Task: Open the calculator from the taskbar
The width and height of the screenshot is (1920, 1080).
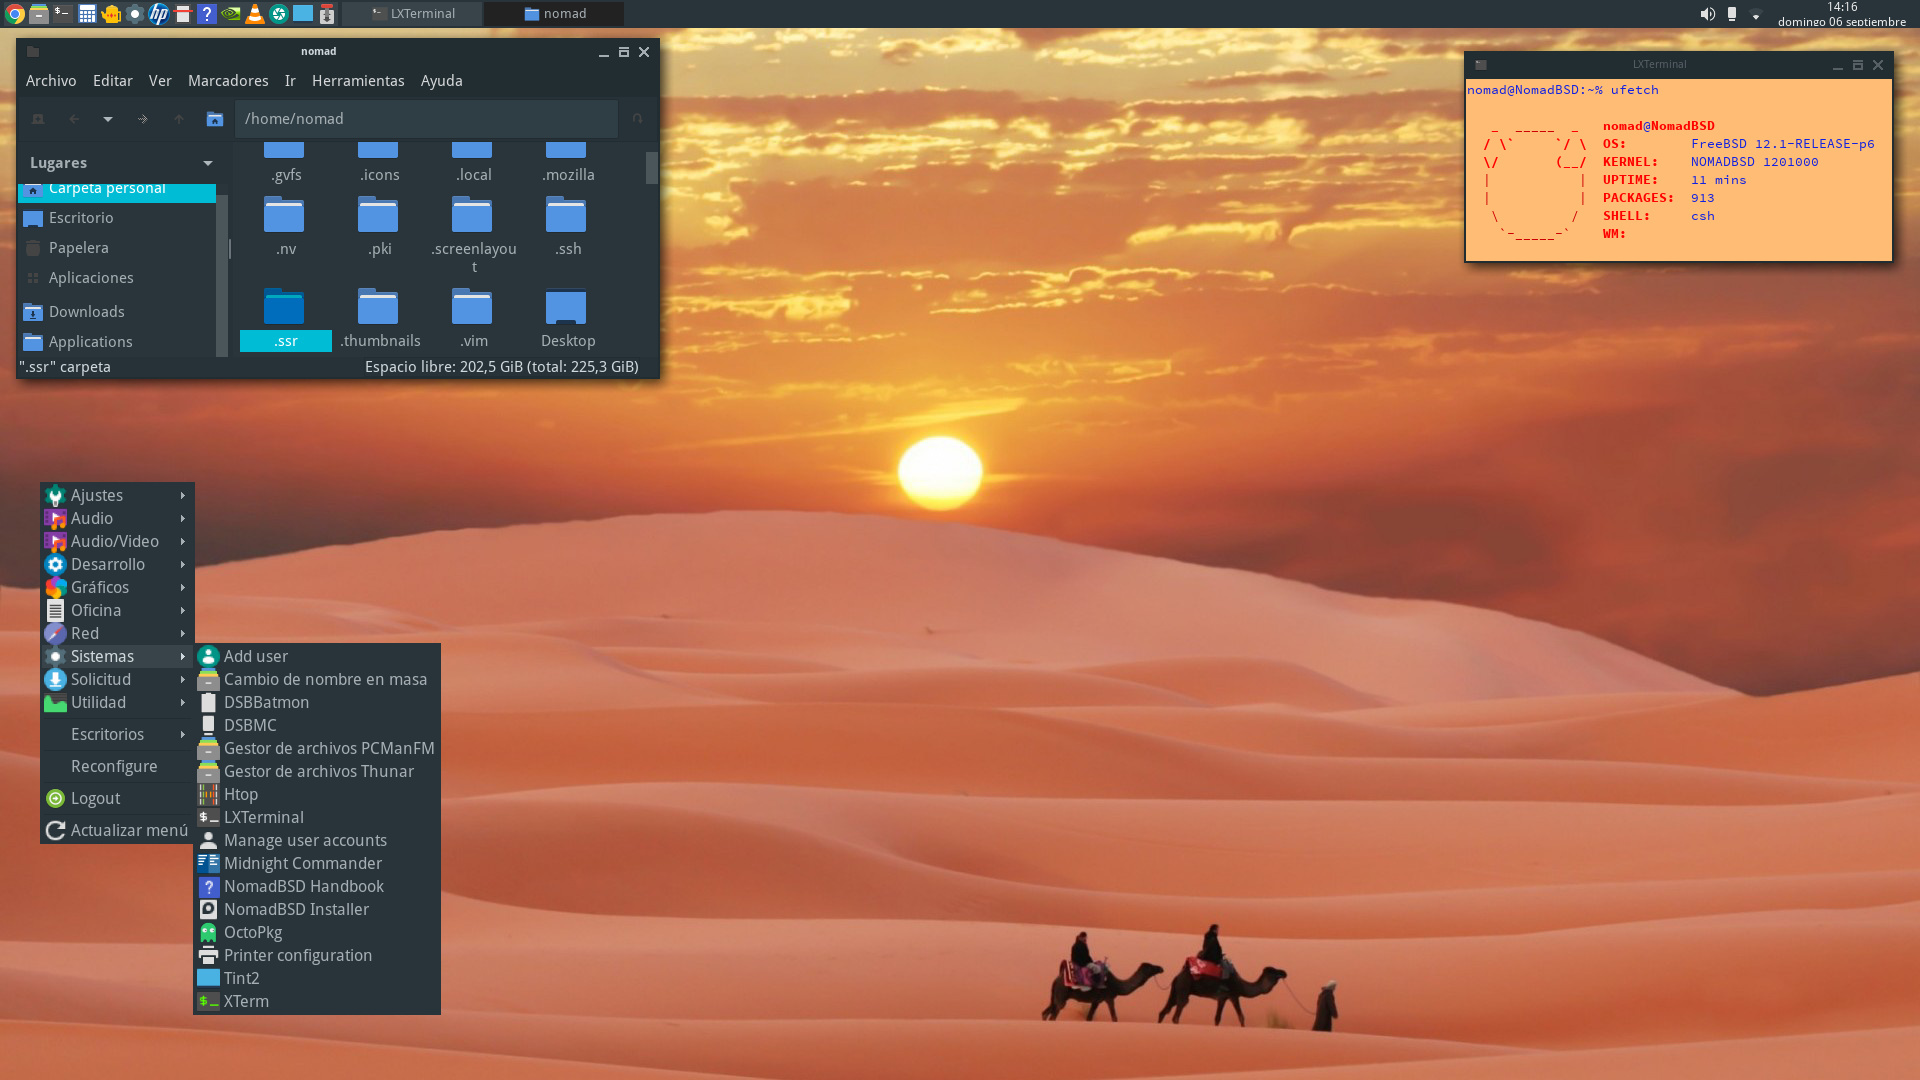Action: click(x=88, y=14)
